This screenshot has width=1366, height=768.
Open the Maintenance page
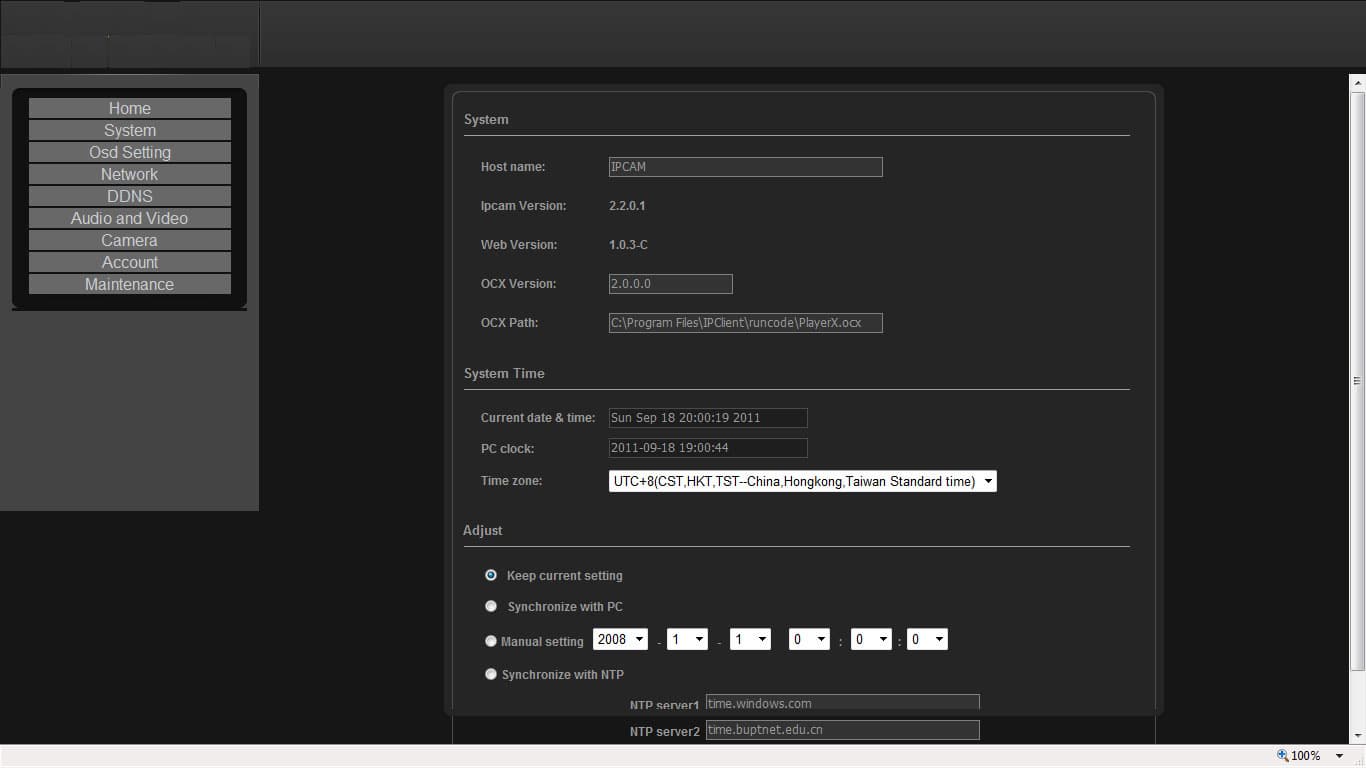(x=130, y=284)
